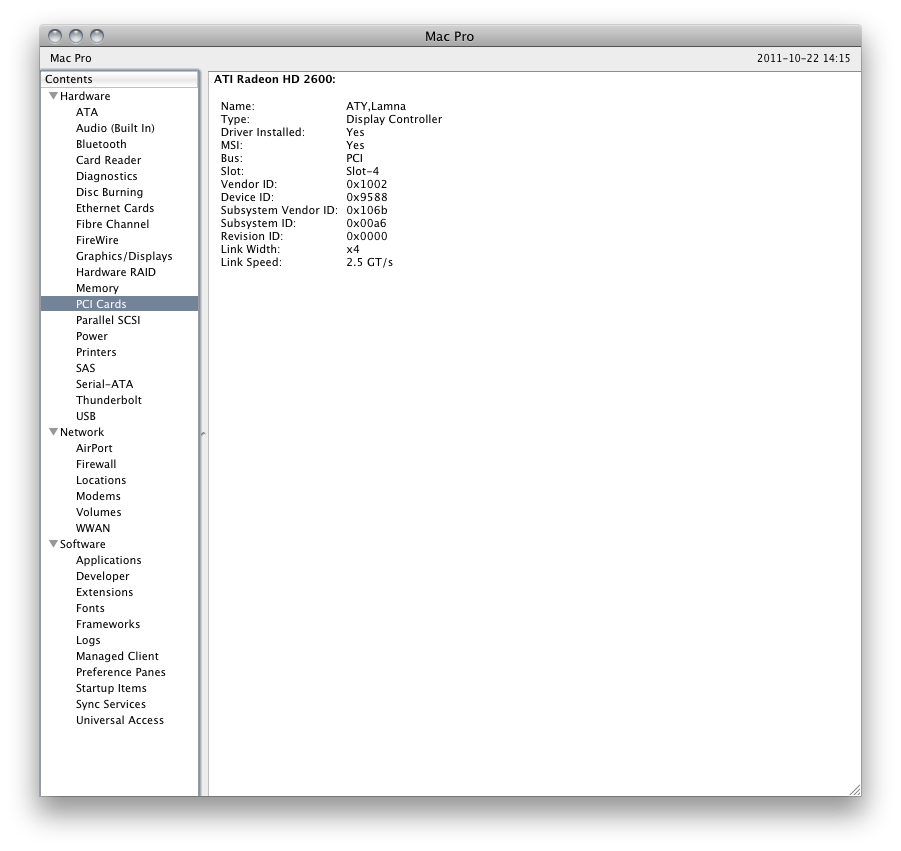Screen dimensions: 901x851
Task: Click the sidebar splitter handle
Action: coord(203,434)
